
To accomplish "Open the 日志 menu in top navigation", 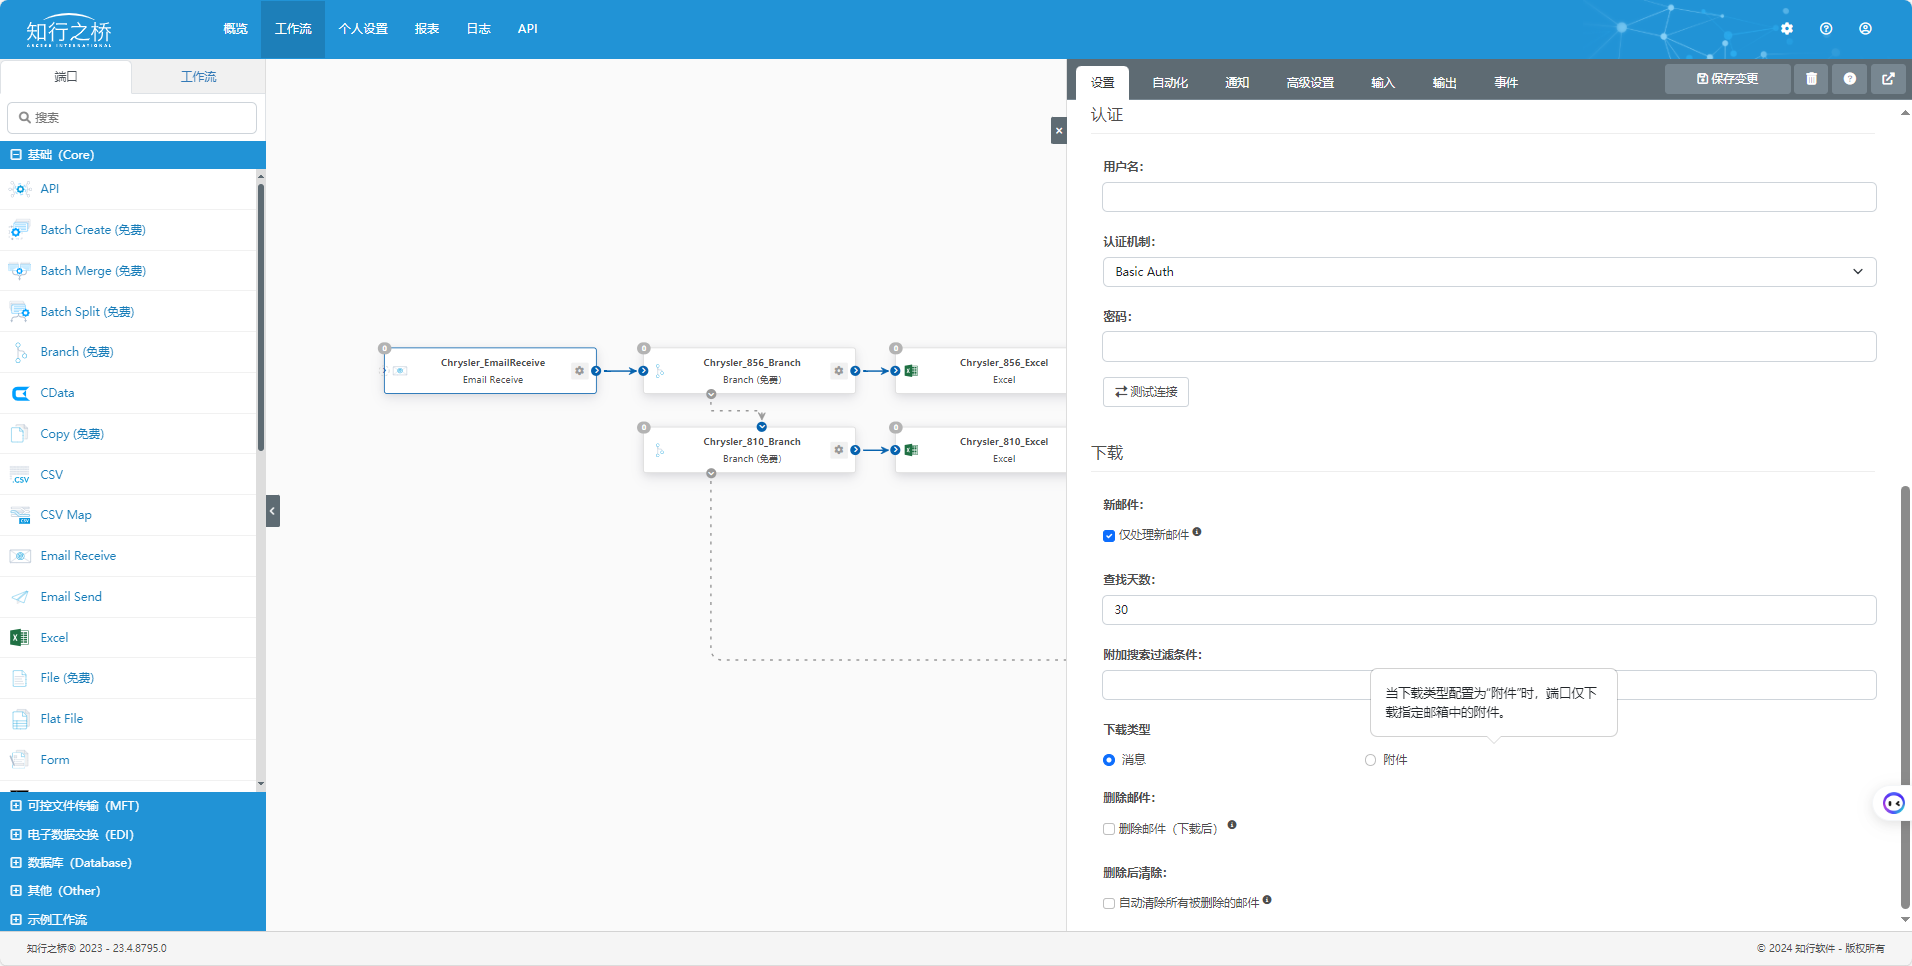I will (x=478, y=29).
